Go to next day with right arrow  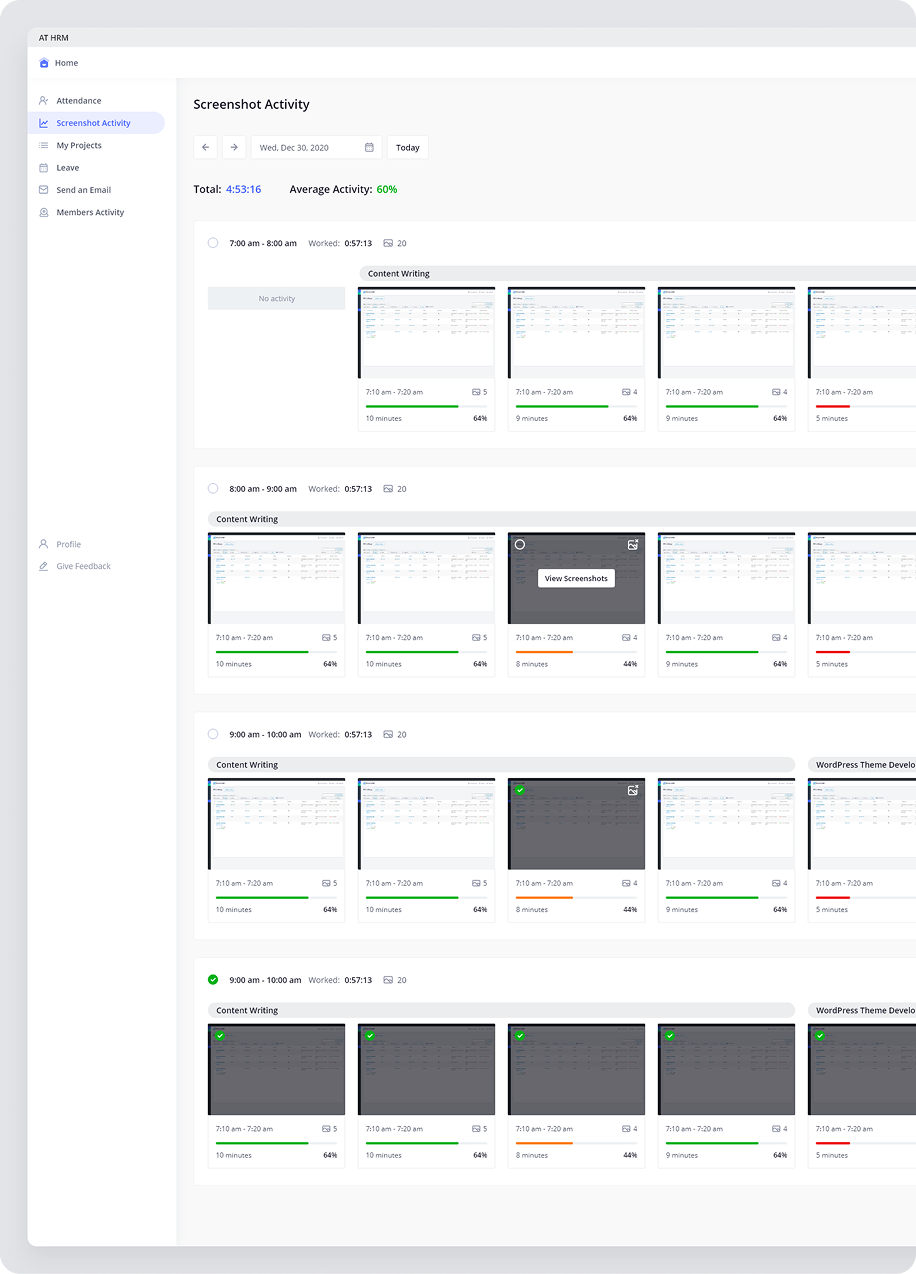(x=234, y=147)
